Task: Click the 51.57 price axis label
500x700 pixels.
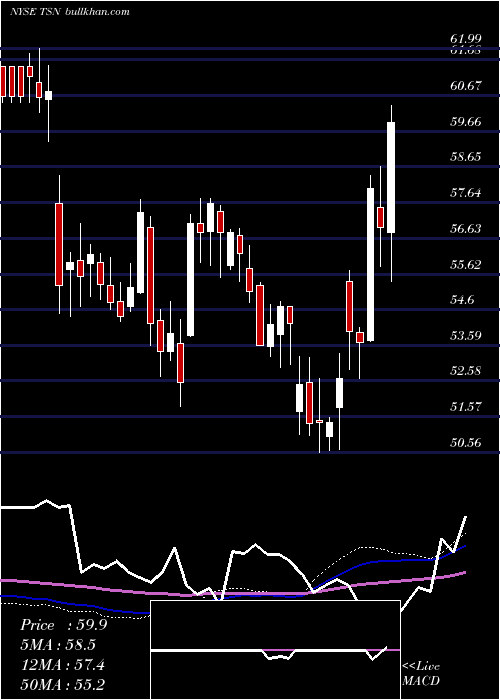Action: [x=465, y=407]
